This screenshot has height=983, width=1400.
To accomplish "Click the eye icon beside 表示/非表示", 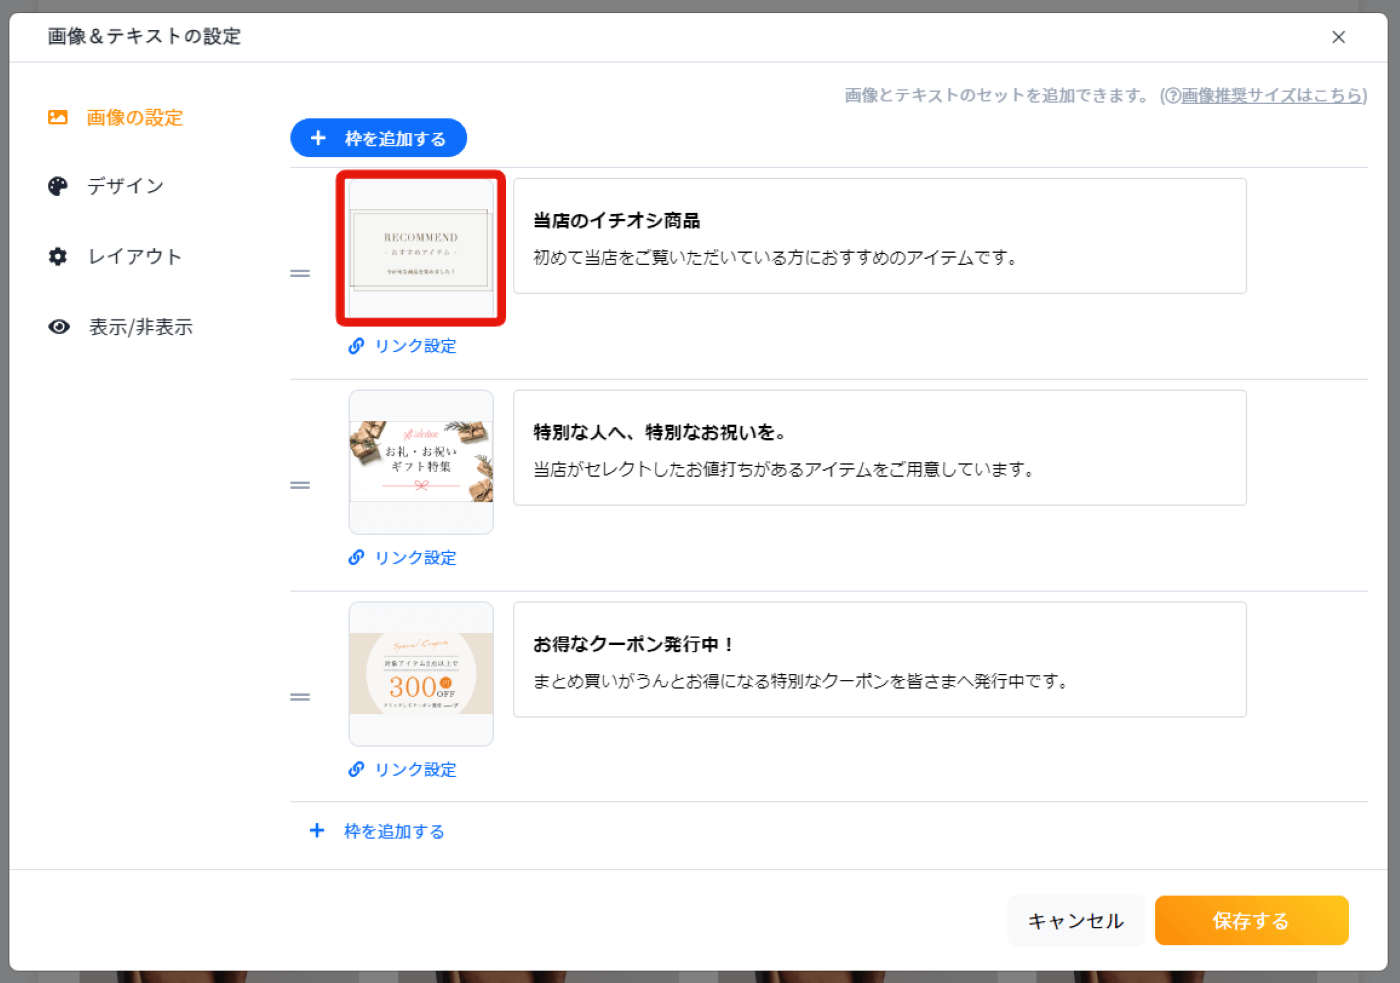I will (x=59, y=327).
